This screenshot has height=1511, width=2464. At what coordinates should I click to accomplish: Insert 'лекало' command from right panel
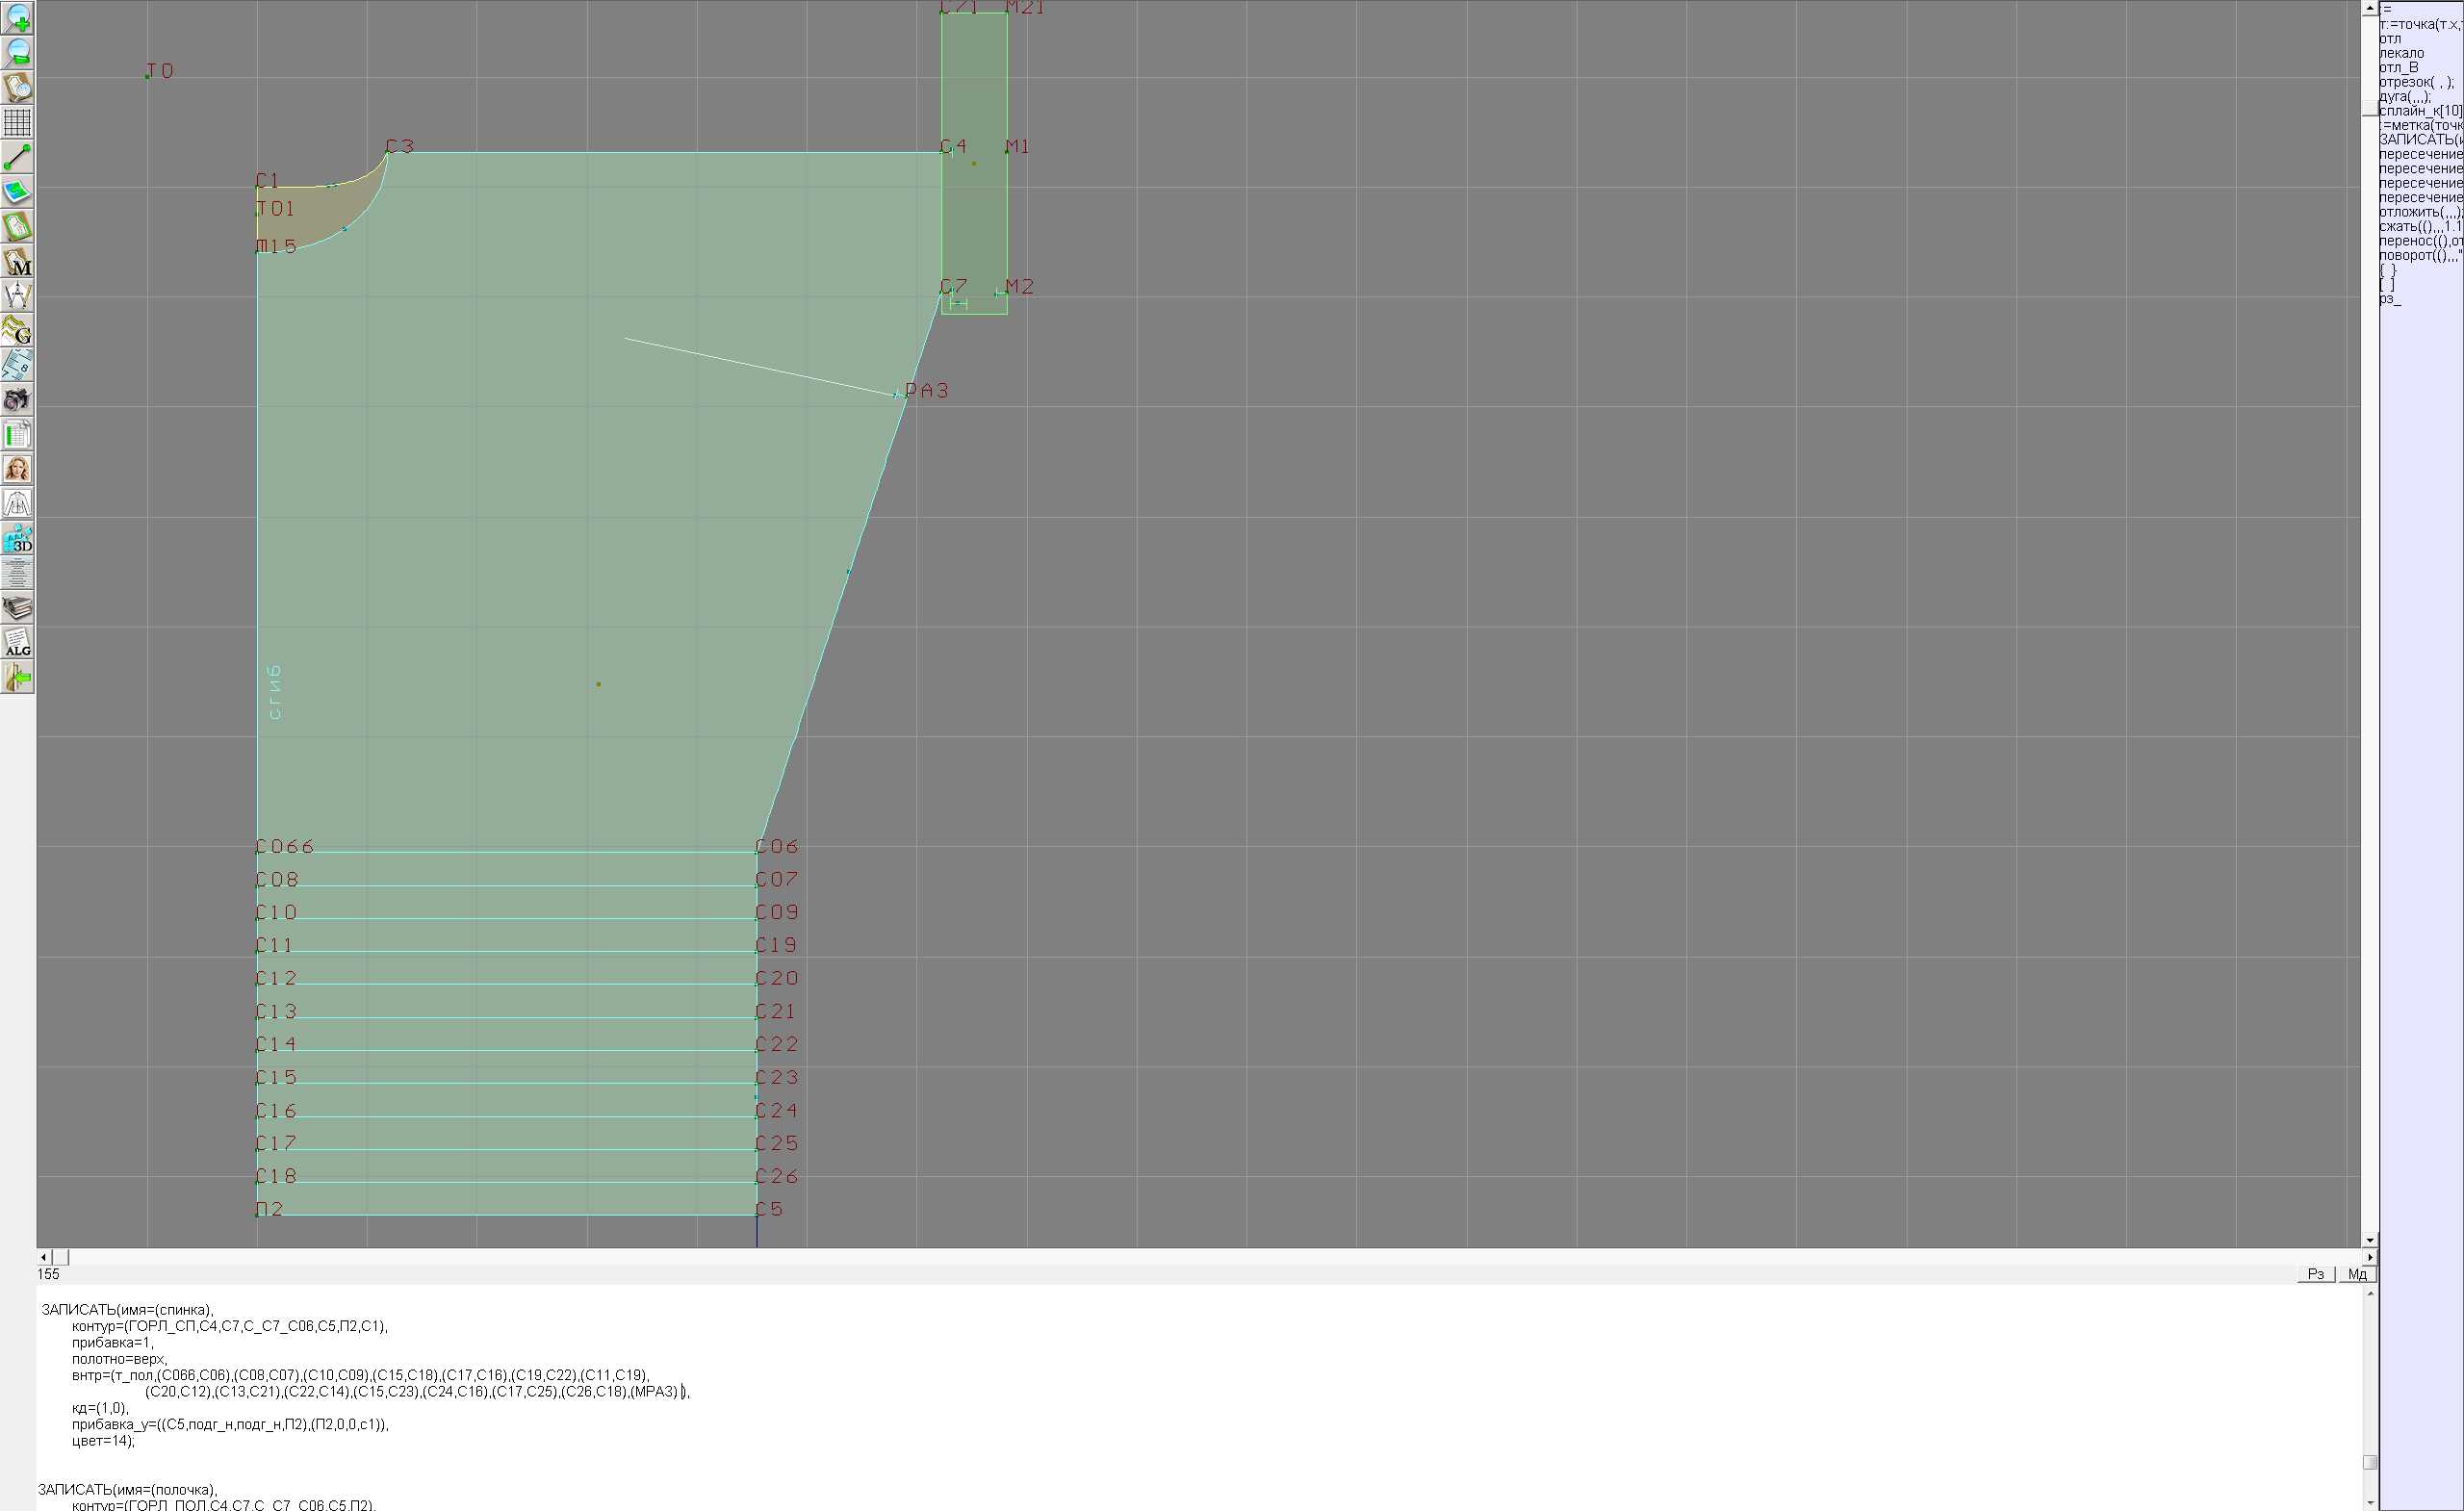click(2401, 53)
